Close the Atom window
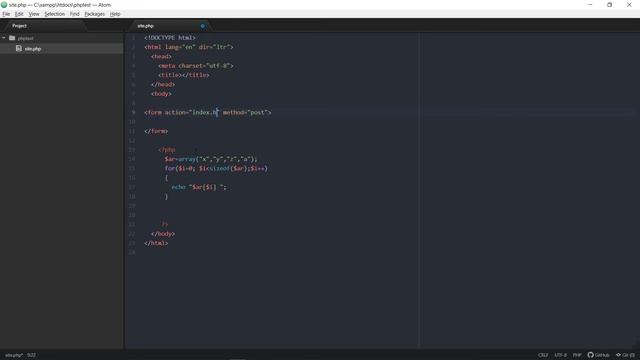The height and width of the screenshot is (360, 640). [629, 5]
